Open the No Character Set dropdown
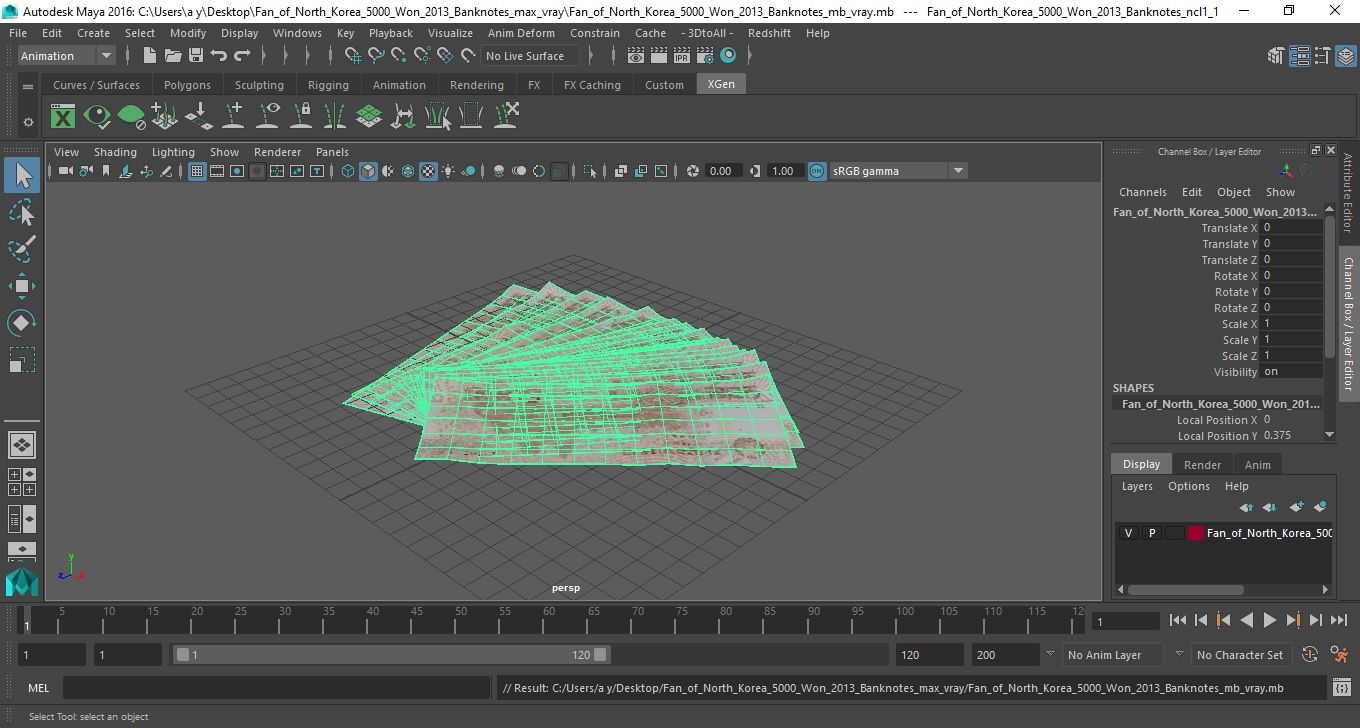The height and width of the screenshot is (728, 1360). (x=1241, y=655)
